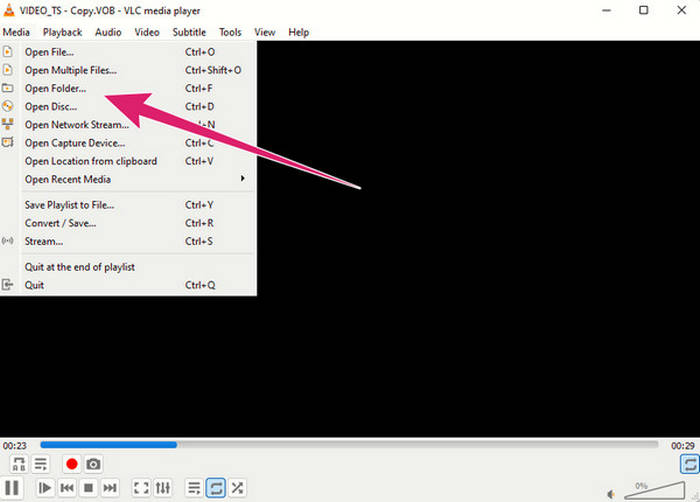This screenshot has width=700, height=502.
Task: Toggle the playlist view button
Action: pyautogui.click(x=194, y=488)
